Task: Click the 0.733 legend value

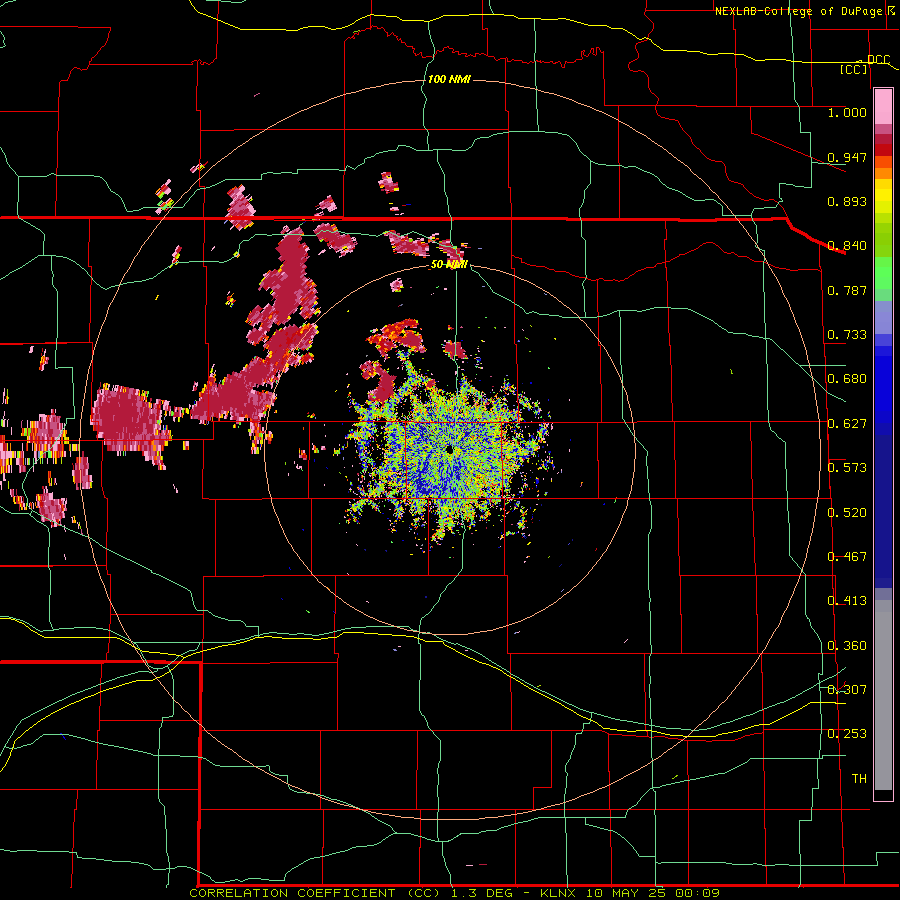Action: tap(847, 335)
